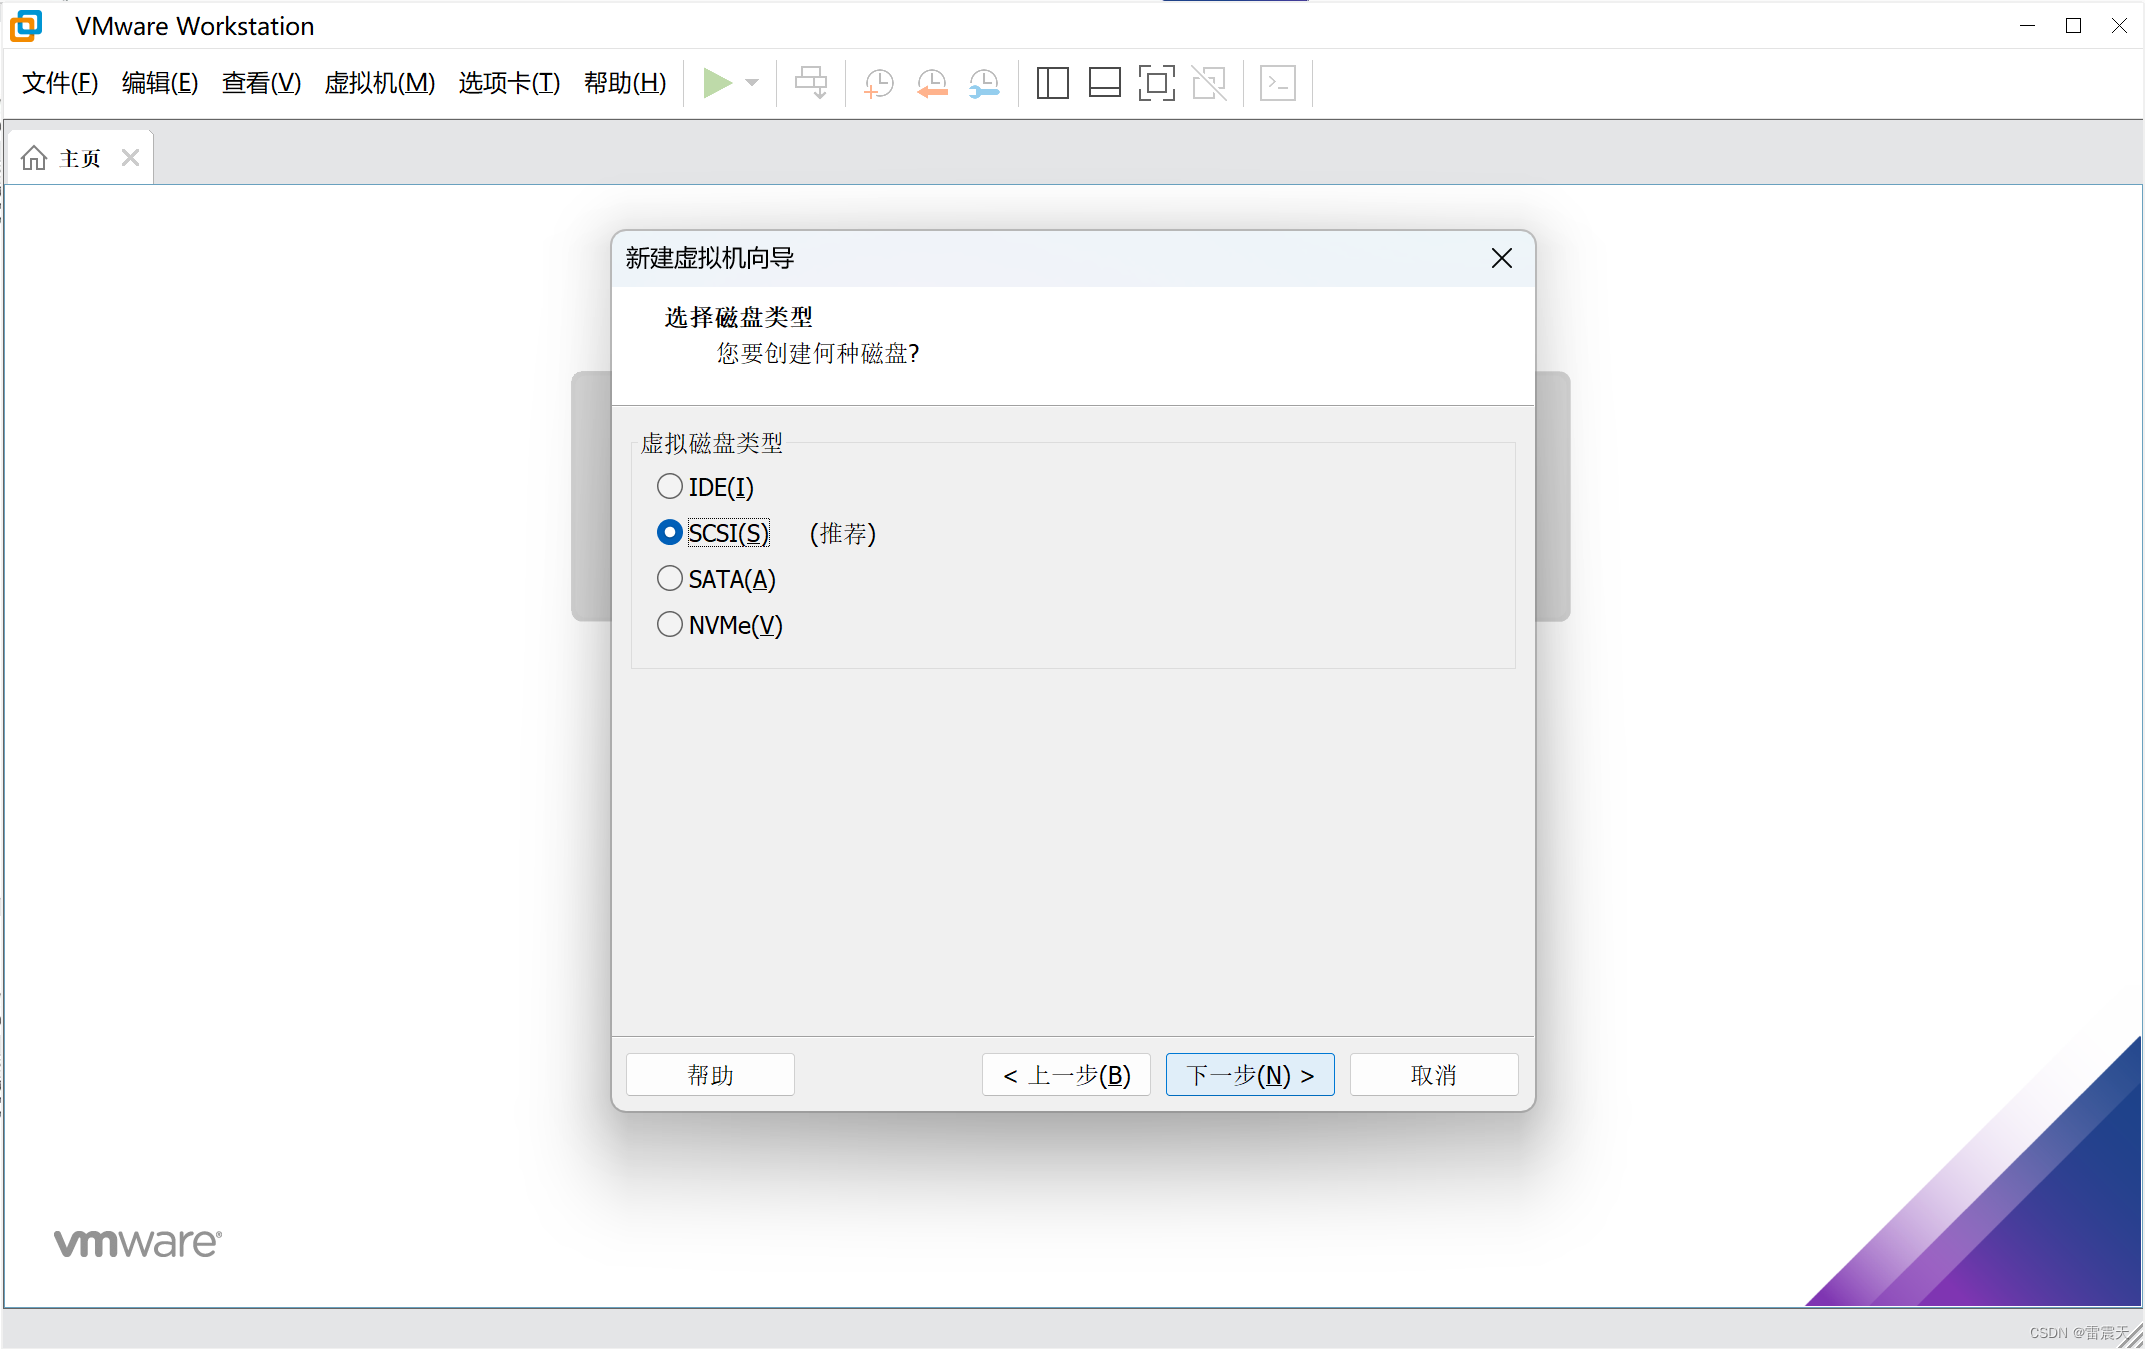Select the IDE(I) disk type
The height and width of the screenshot is (1349, 2145).
[706, 487]
